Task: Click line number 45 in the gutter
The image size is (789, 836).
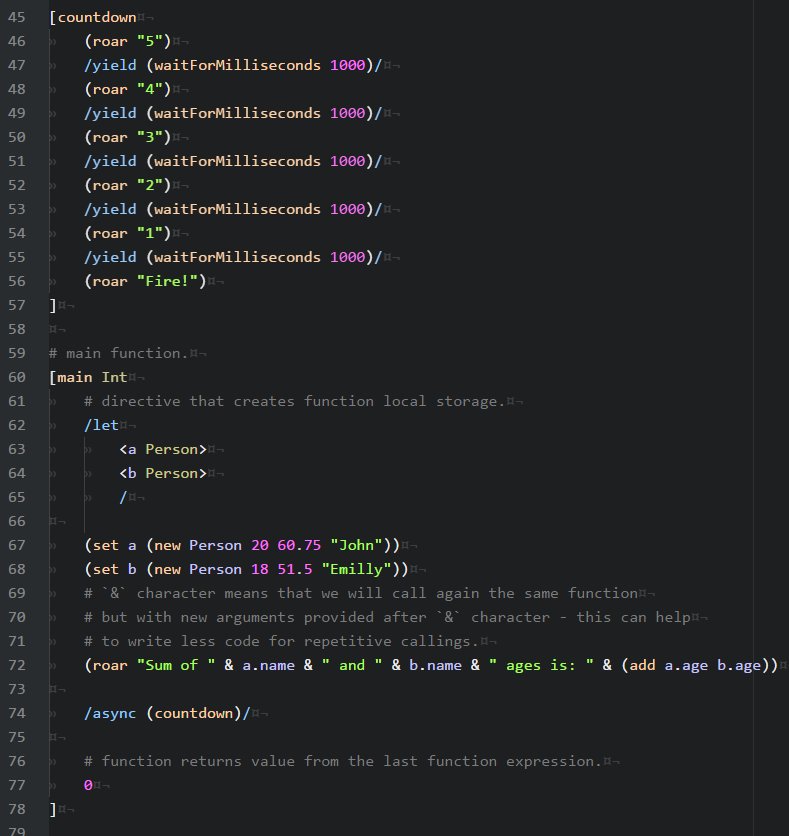Action: click(x=17, y=17)
